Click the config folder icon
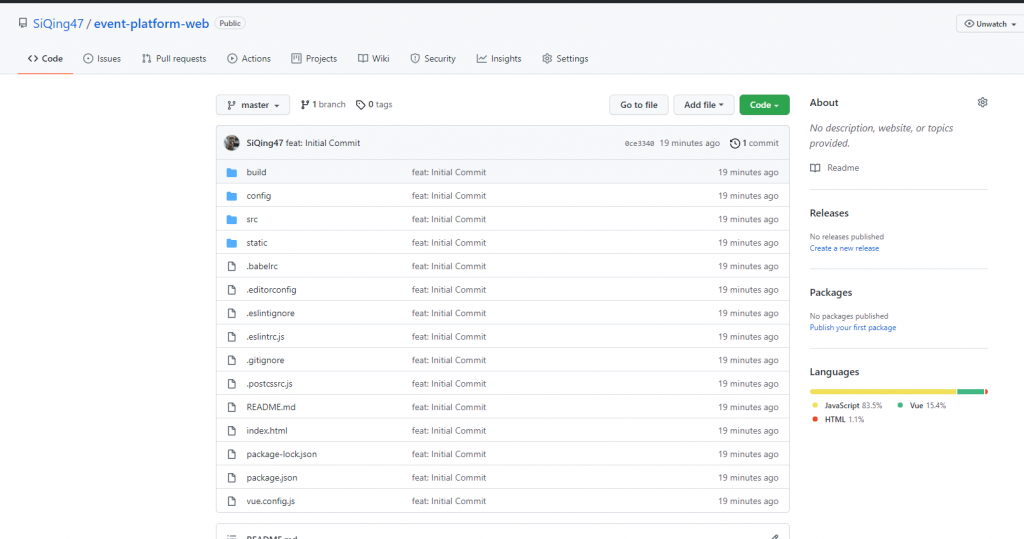Viewport: 1024px width, 539px height. (232, 196)
